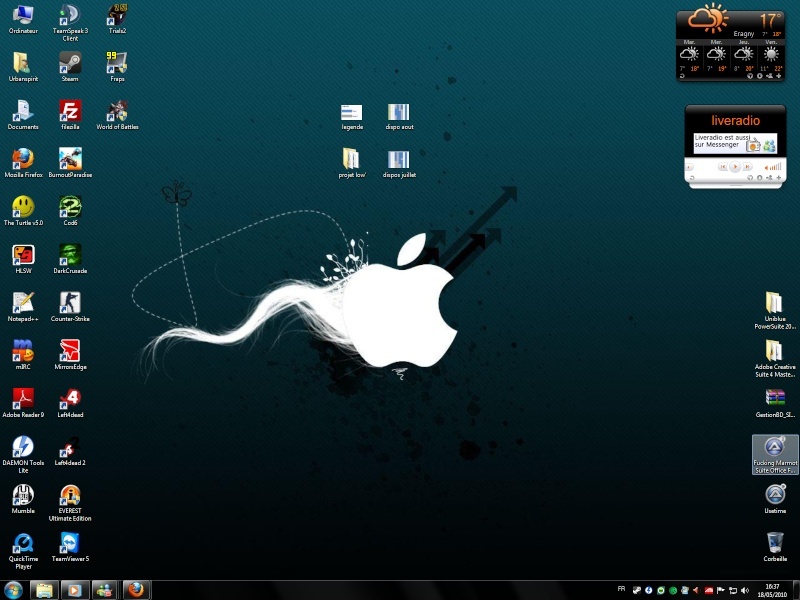Click the plus icon on weather gadget
Screen dimensions: 800x600
(x=779, y=76)
